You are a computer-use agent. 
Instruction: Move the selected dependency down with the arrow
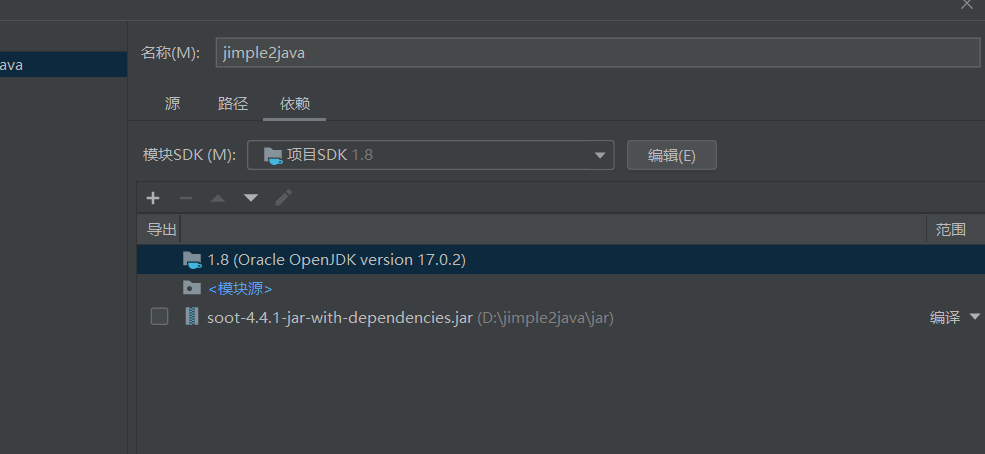(x=251, y=198)
